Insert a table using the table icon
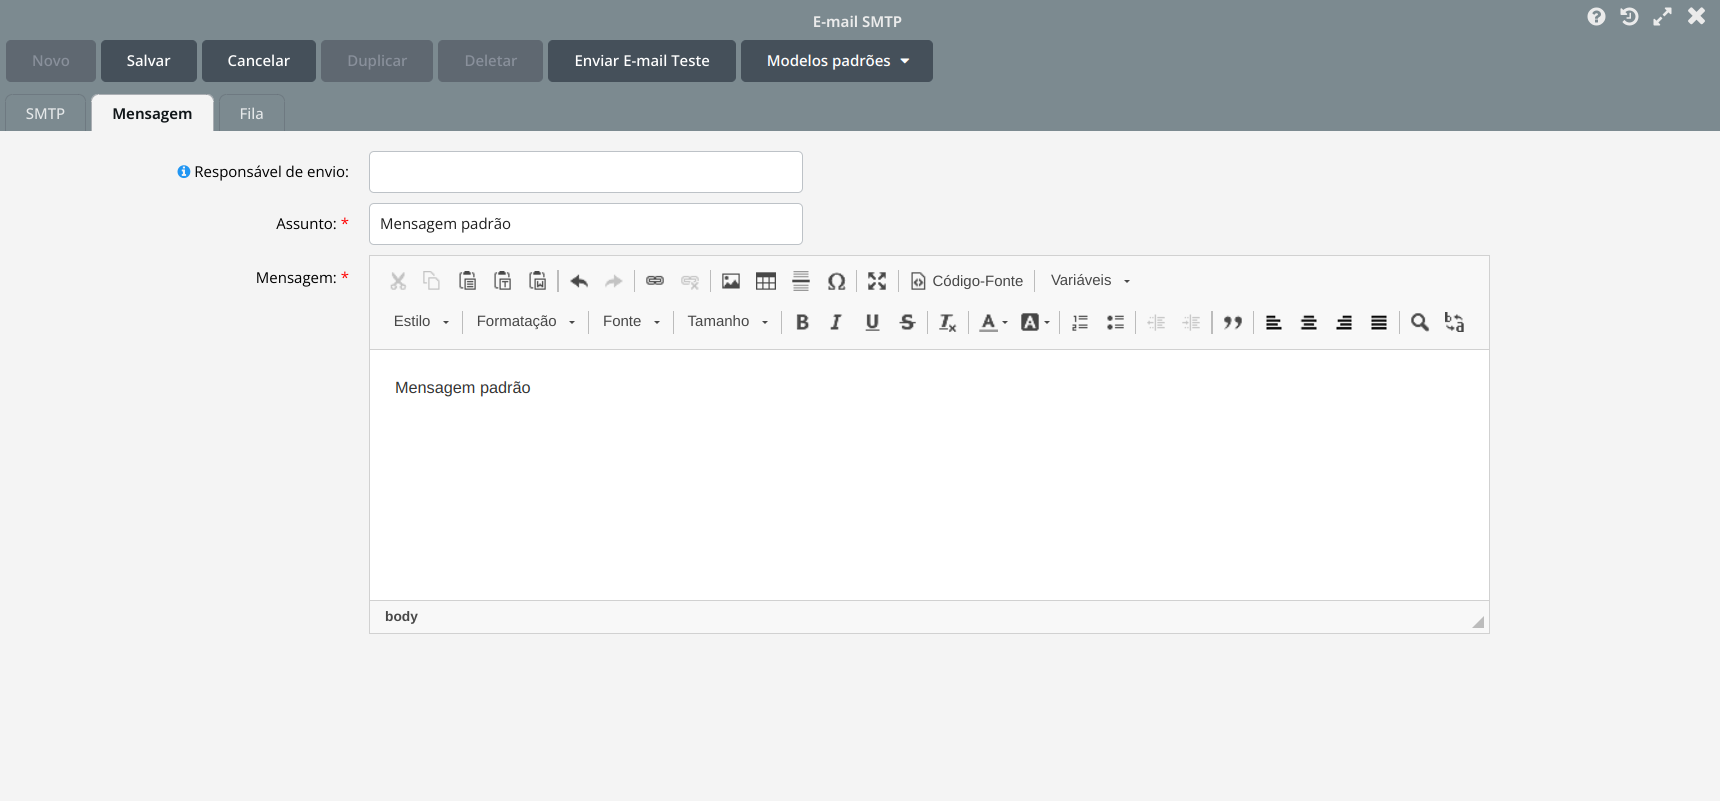Screen dimensions: 1720x801 pyautogui.click(x=766, y=281)
